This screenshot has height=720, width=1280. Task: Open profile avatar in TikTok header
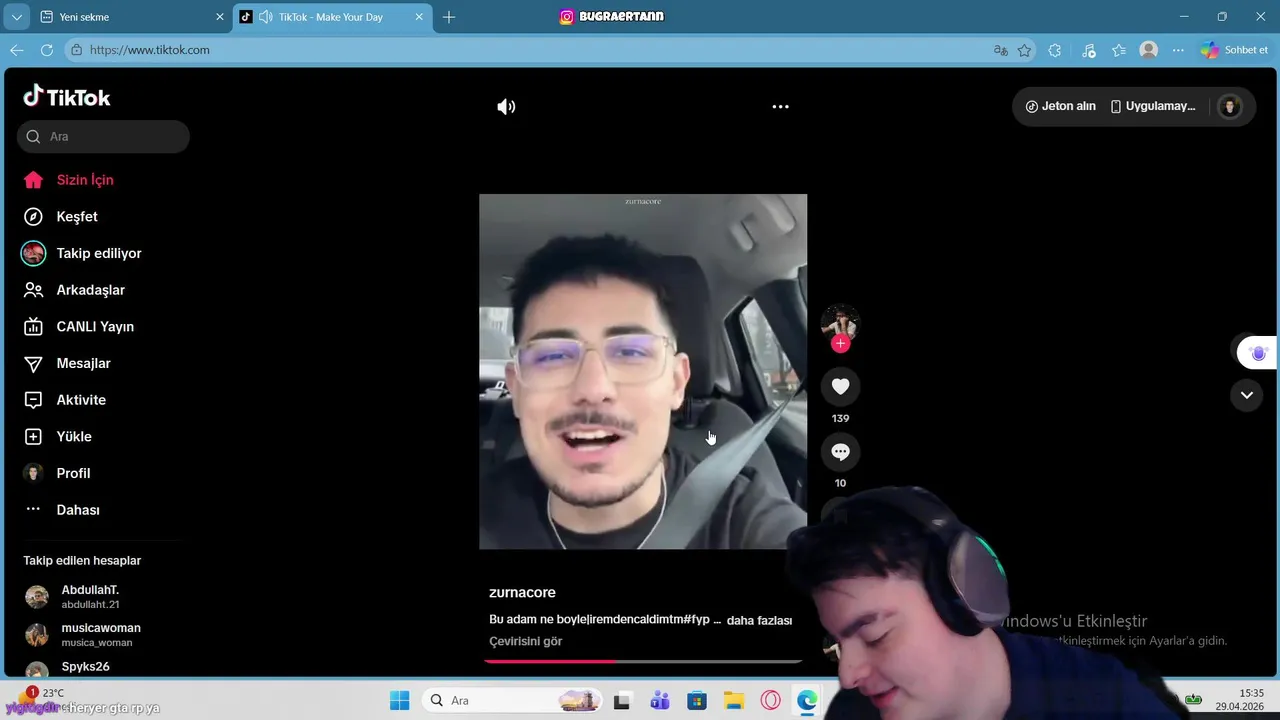(x=1230, y=107)
